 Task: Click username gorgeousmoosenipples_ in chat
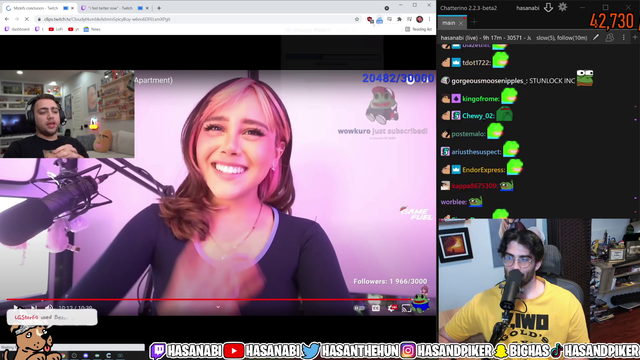[x=489, y=81]
